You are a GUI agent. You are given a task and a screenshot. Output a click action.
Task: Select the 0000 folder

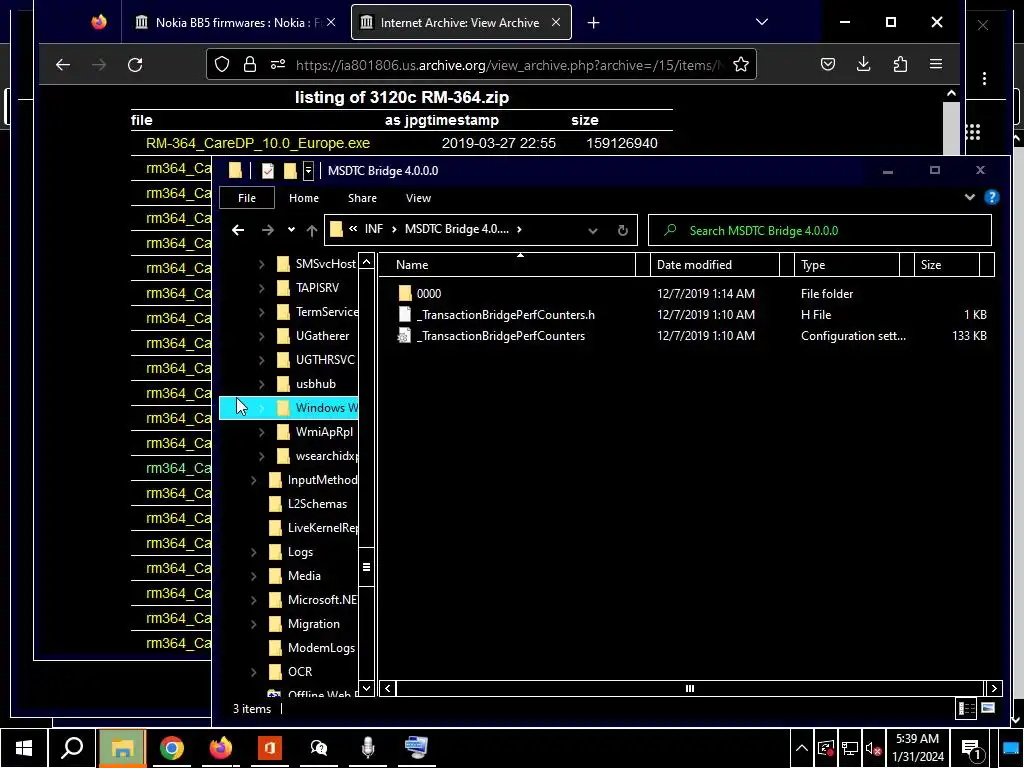[x=428, y=294]
